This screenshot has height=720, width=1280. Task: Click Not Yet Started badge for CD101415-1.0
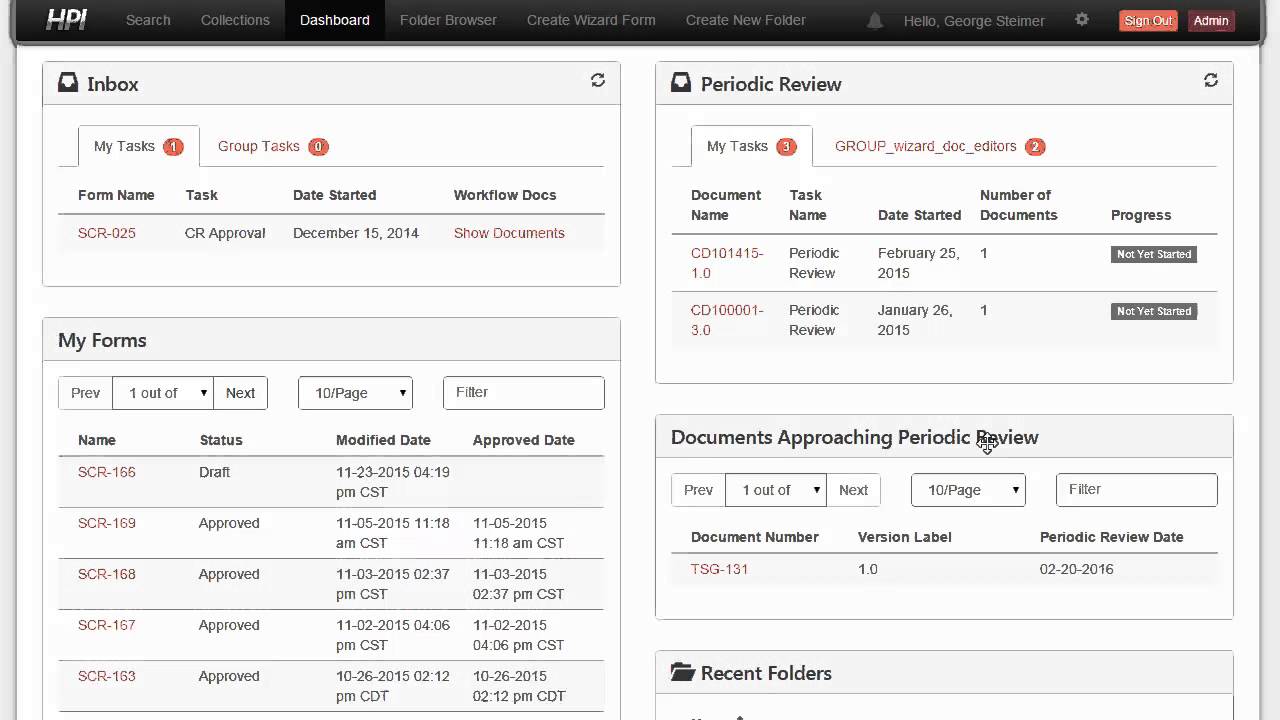(x=1154, y=254)
